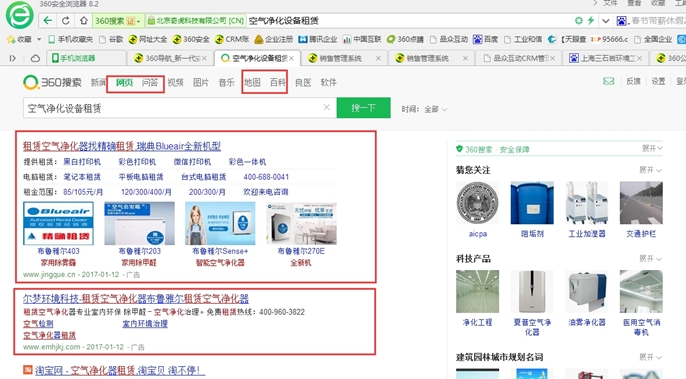Switch to the 手机浏览器 tab
Image resolution: width=686 pixels, height=379 pixels.
(87, 58)
